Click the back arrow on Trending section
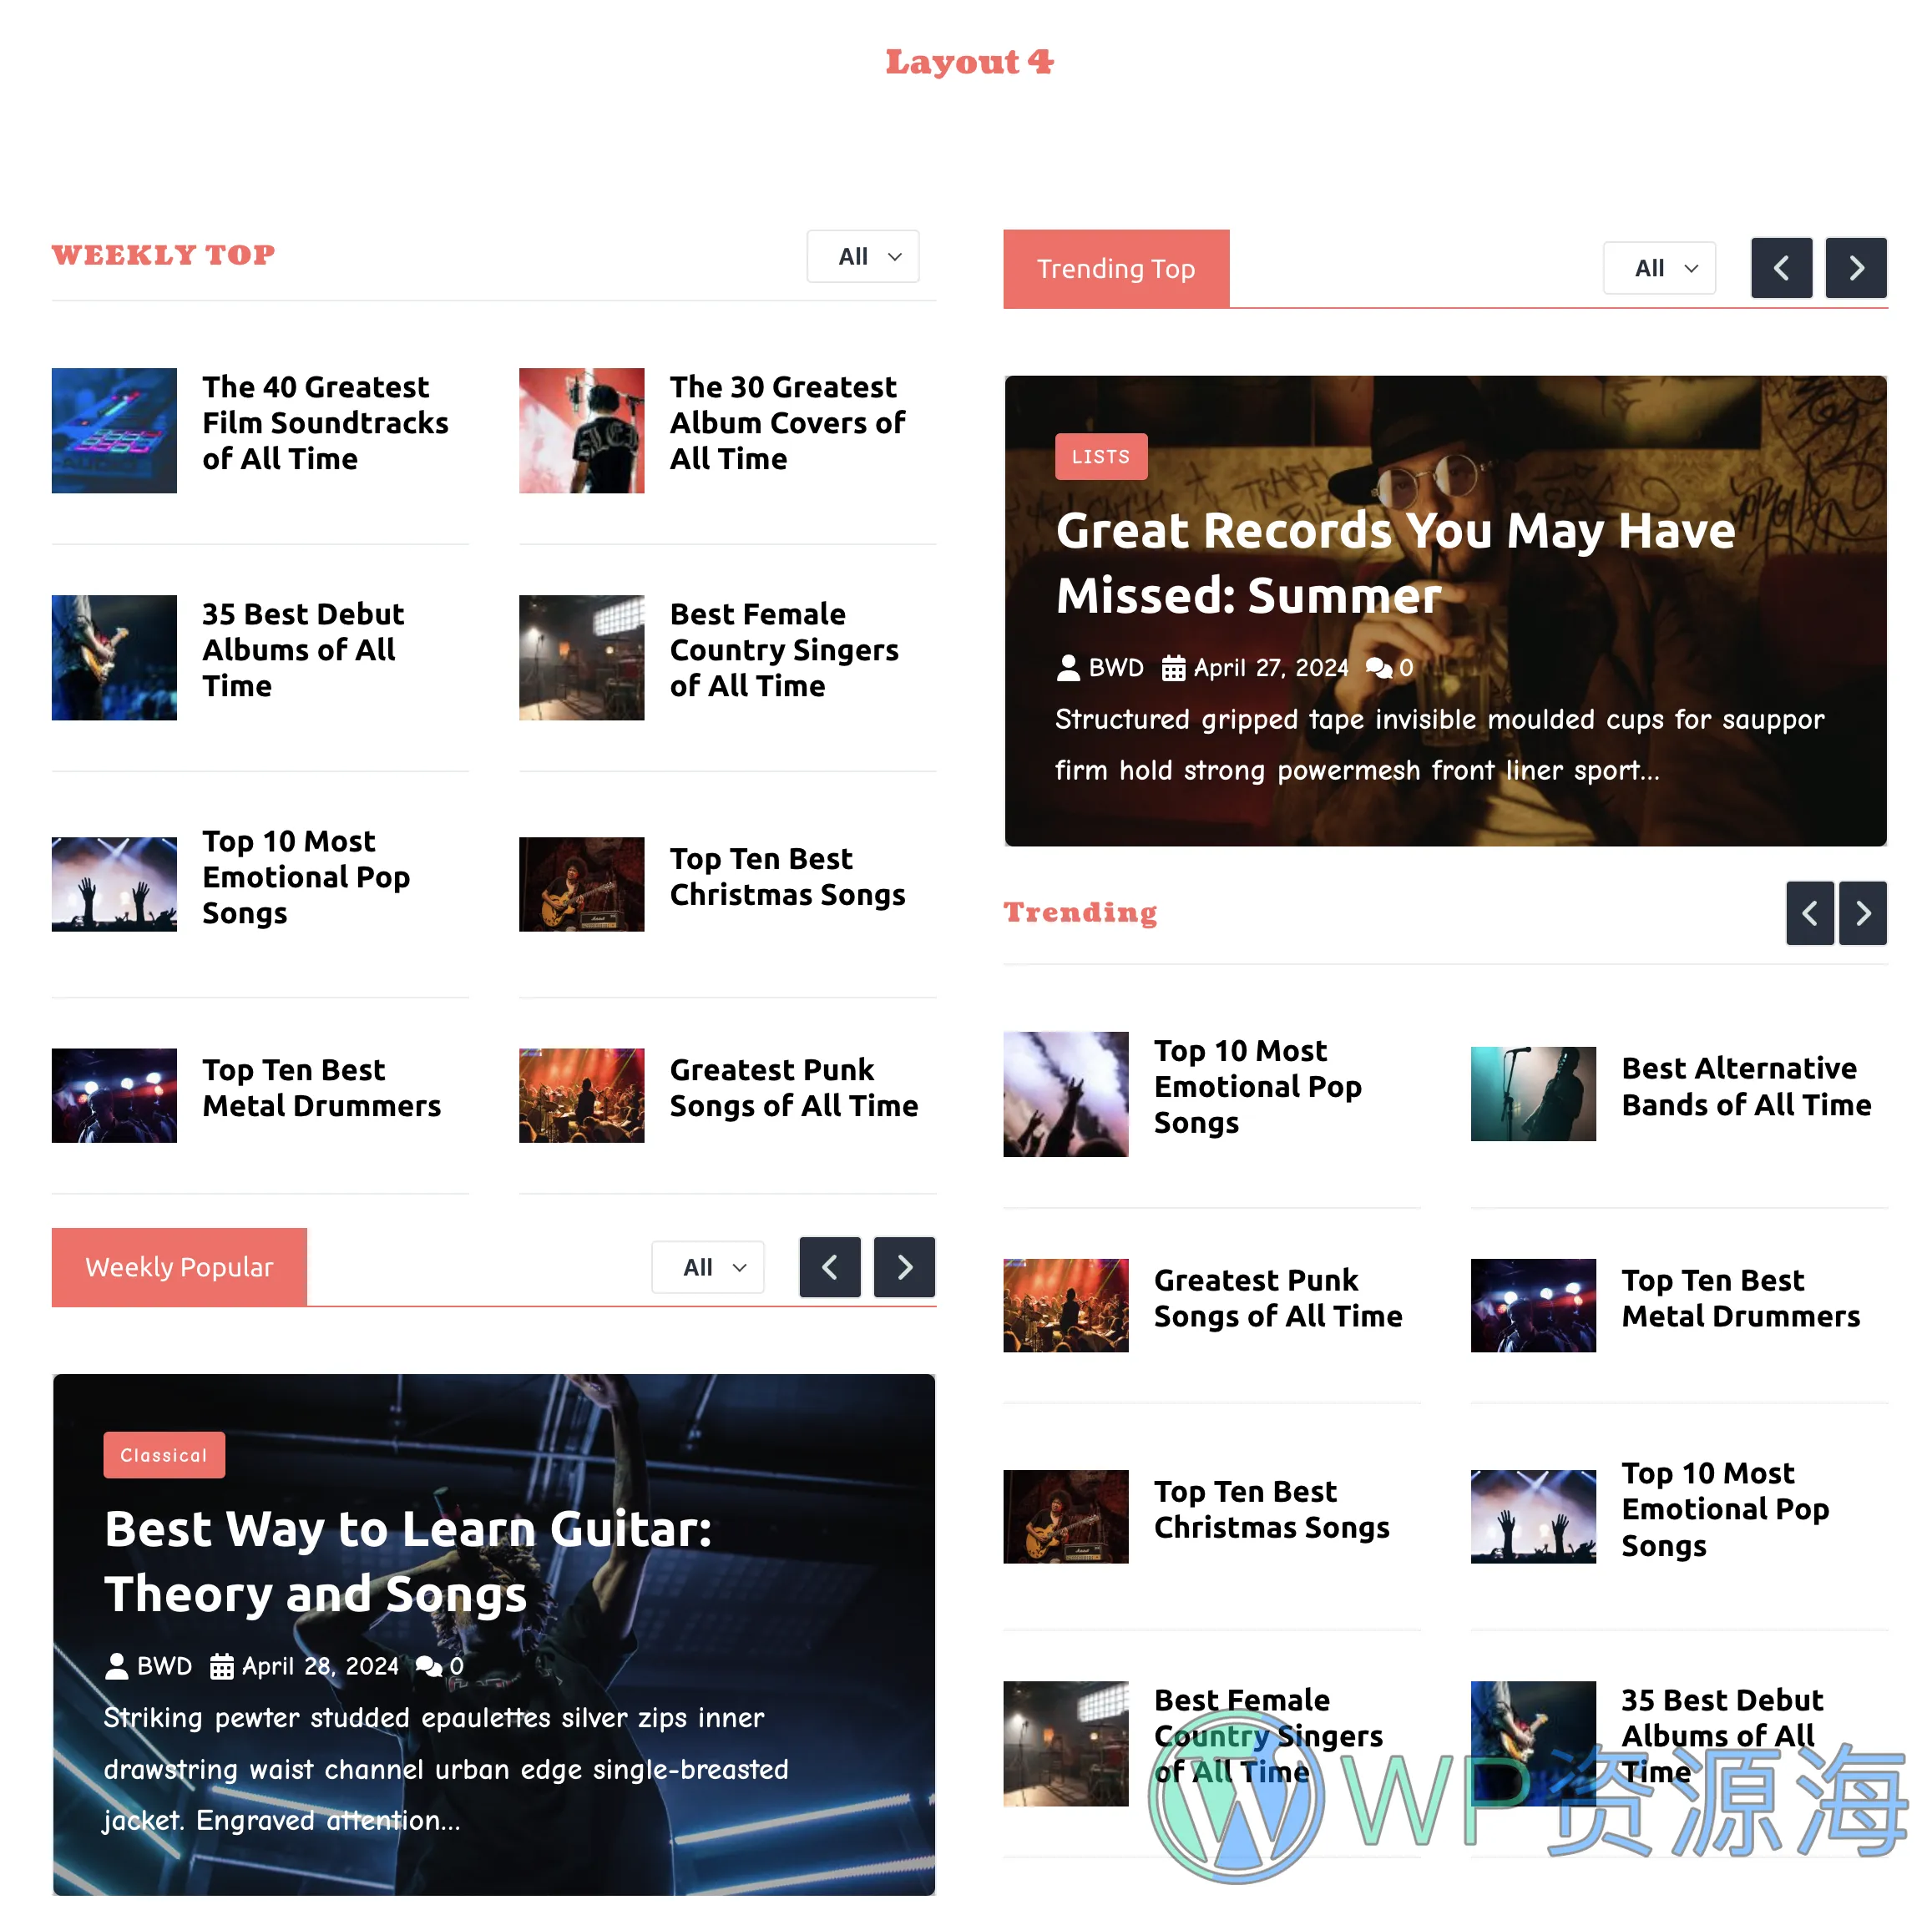 (x=1810, y=911)
